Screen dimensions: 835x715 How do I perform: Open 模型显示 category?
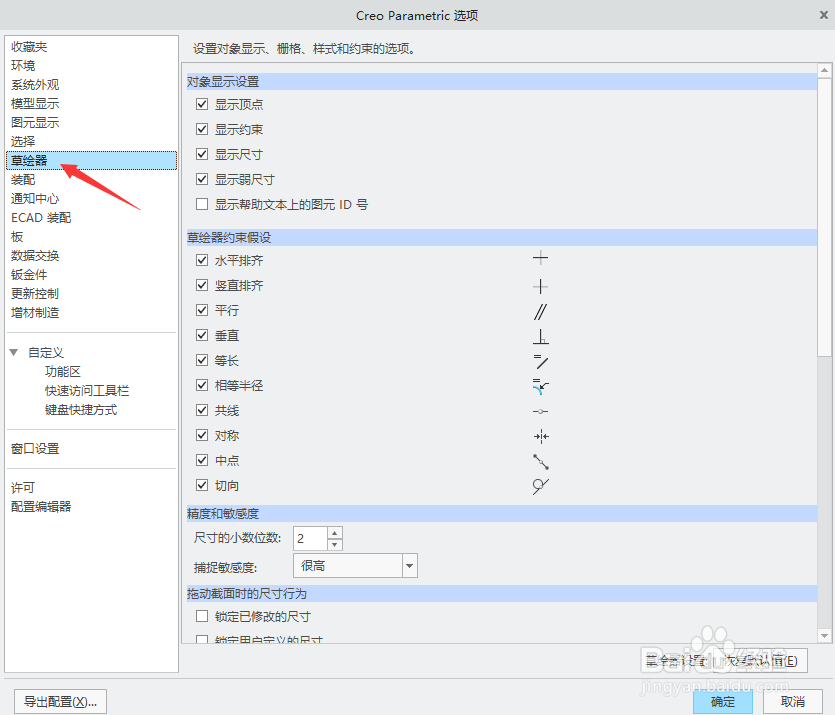[35, 103]
